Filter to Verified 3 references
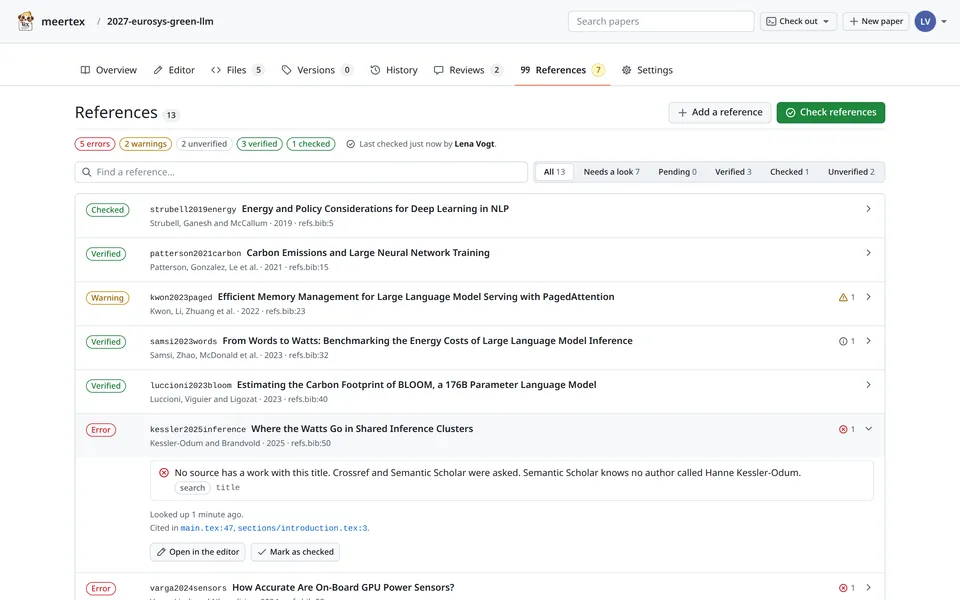The width and height of the screenshot is (960, 600). 733,173
